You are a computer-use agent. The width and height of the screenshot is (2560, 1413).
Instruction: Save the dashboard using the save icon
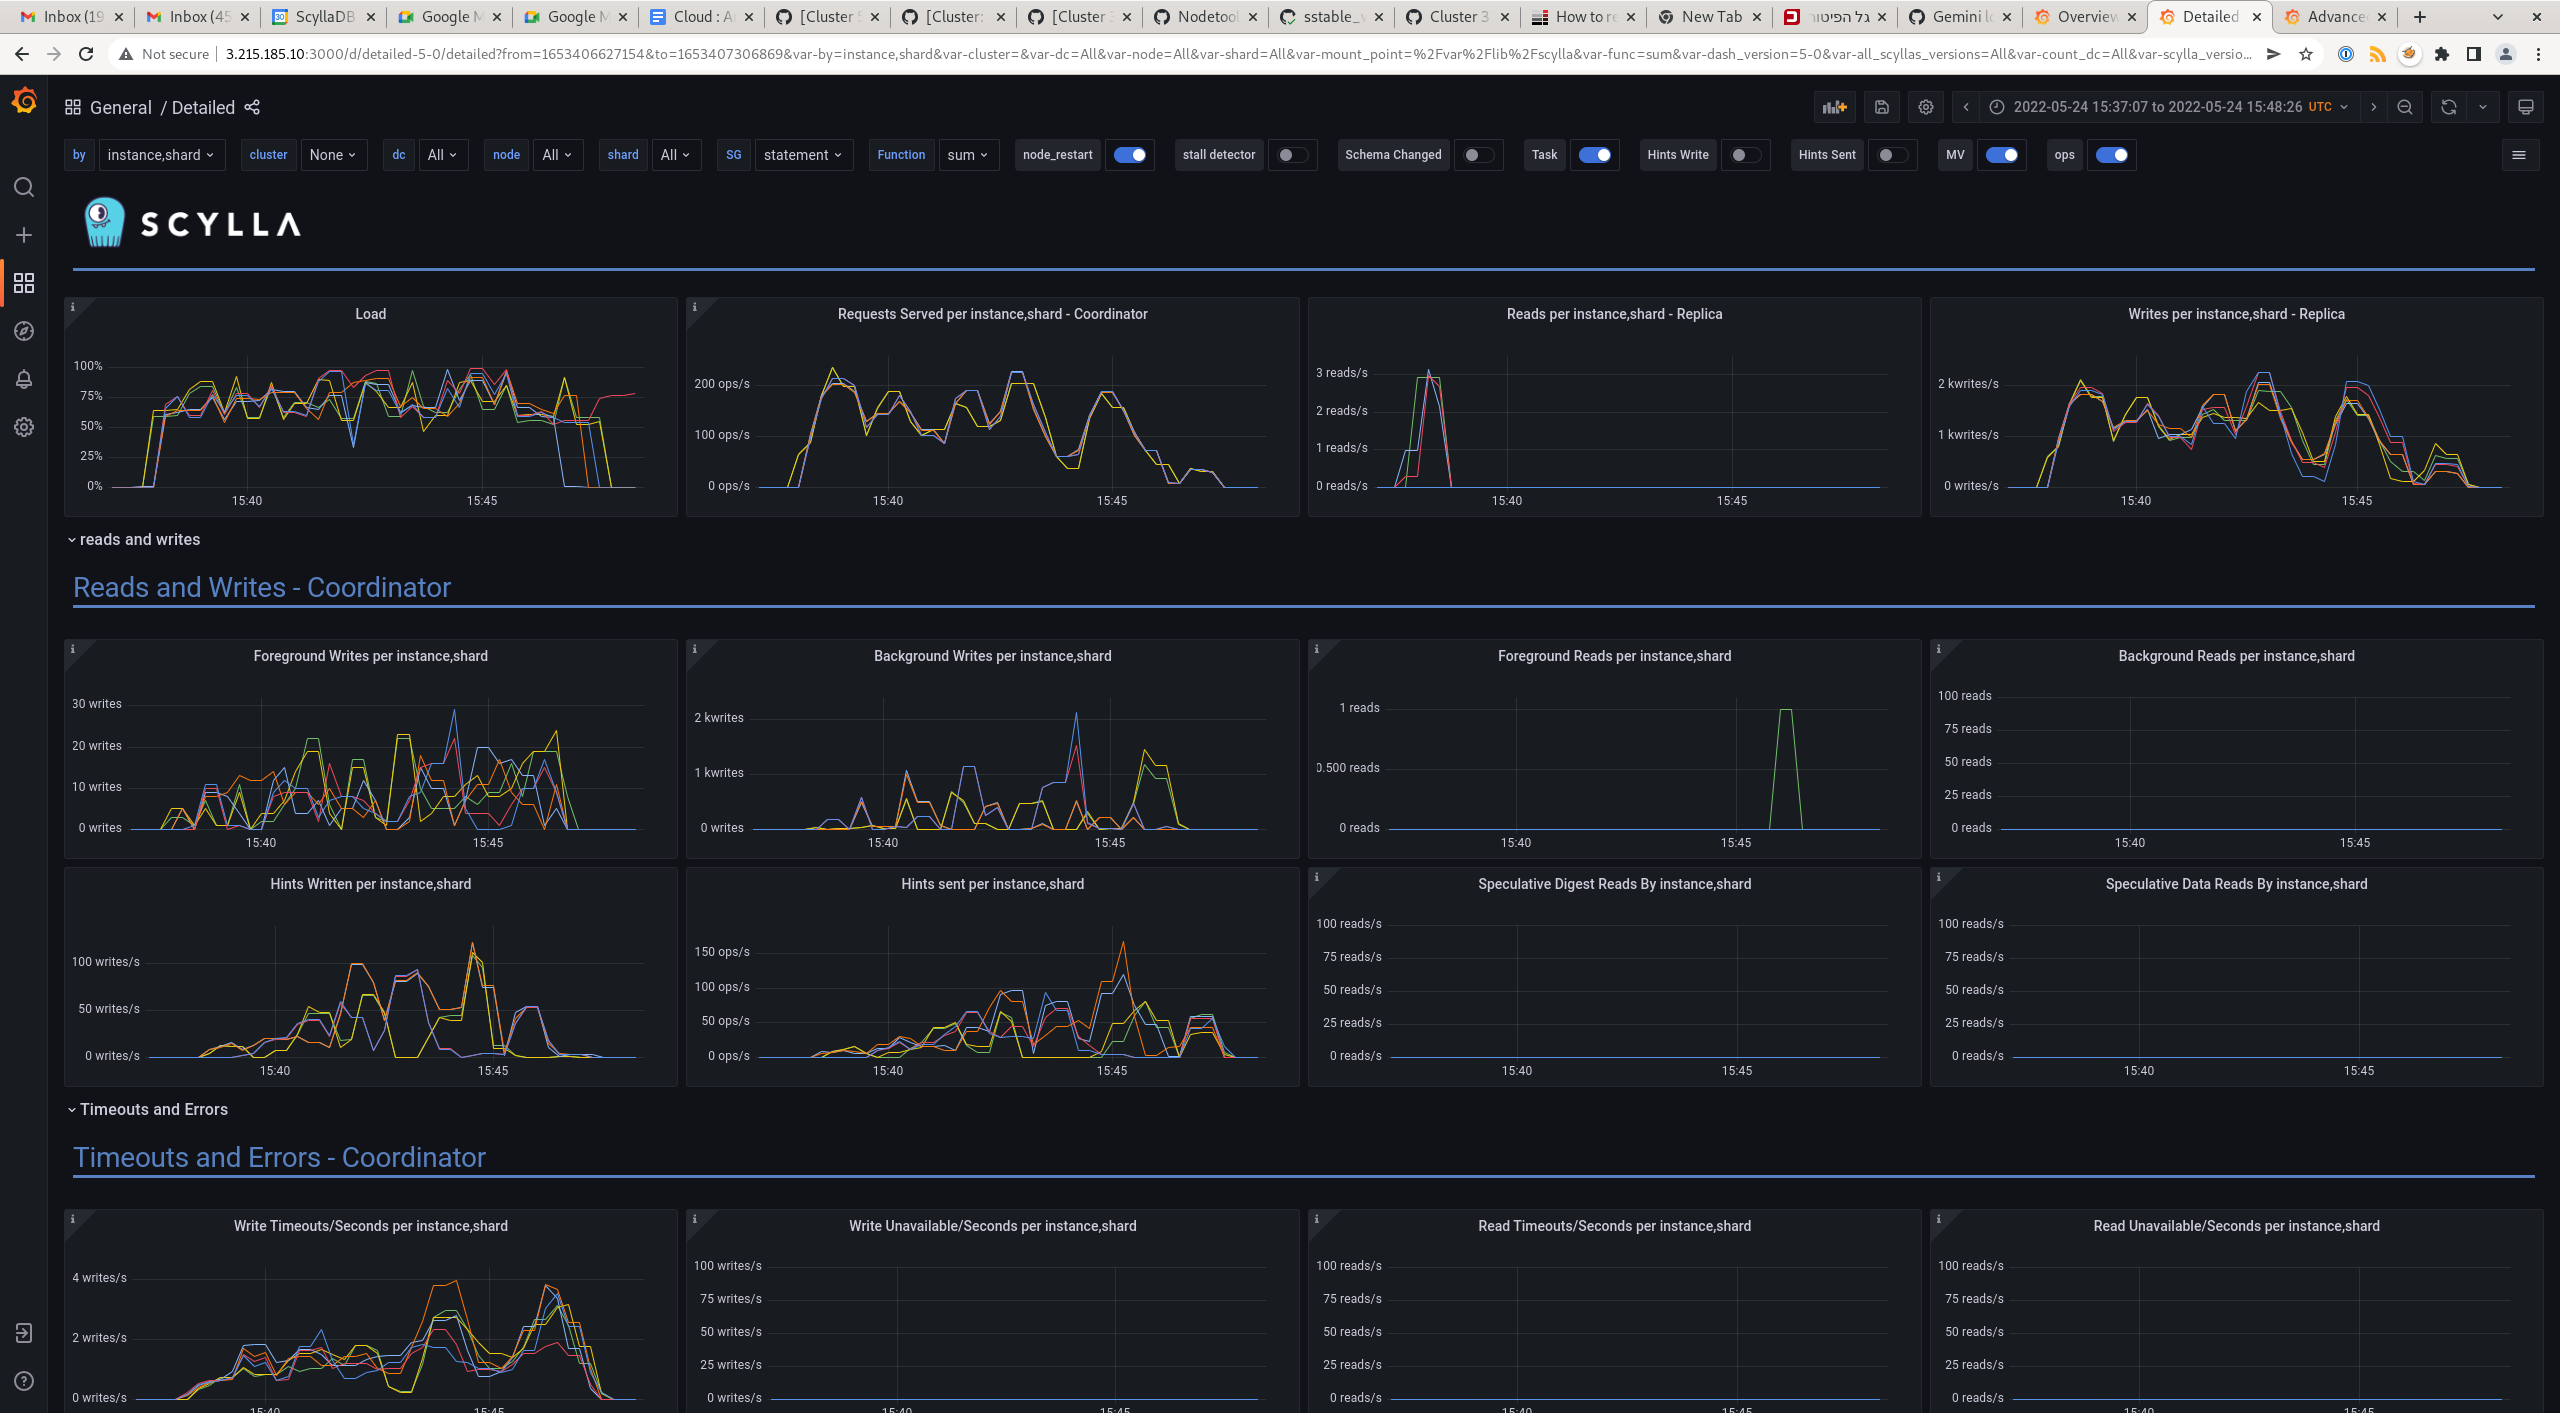point(1881,107)
